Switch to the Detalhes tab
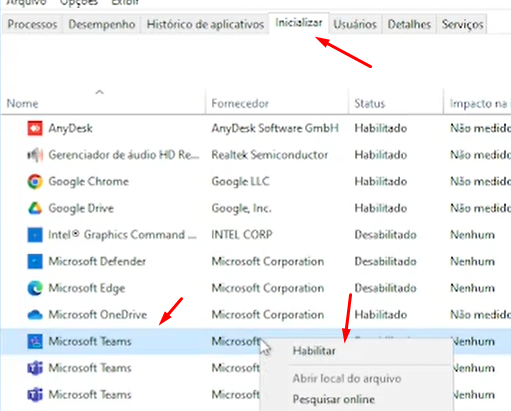 (409, 24)
